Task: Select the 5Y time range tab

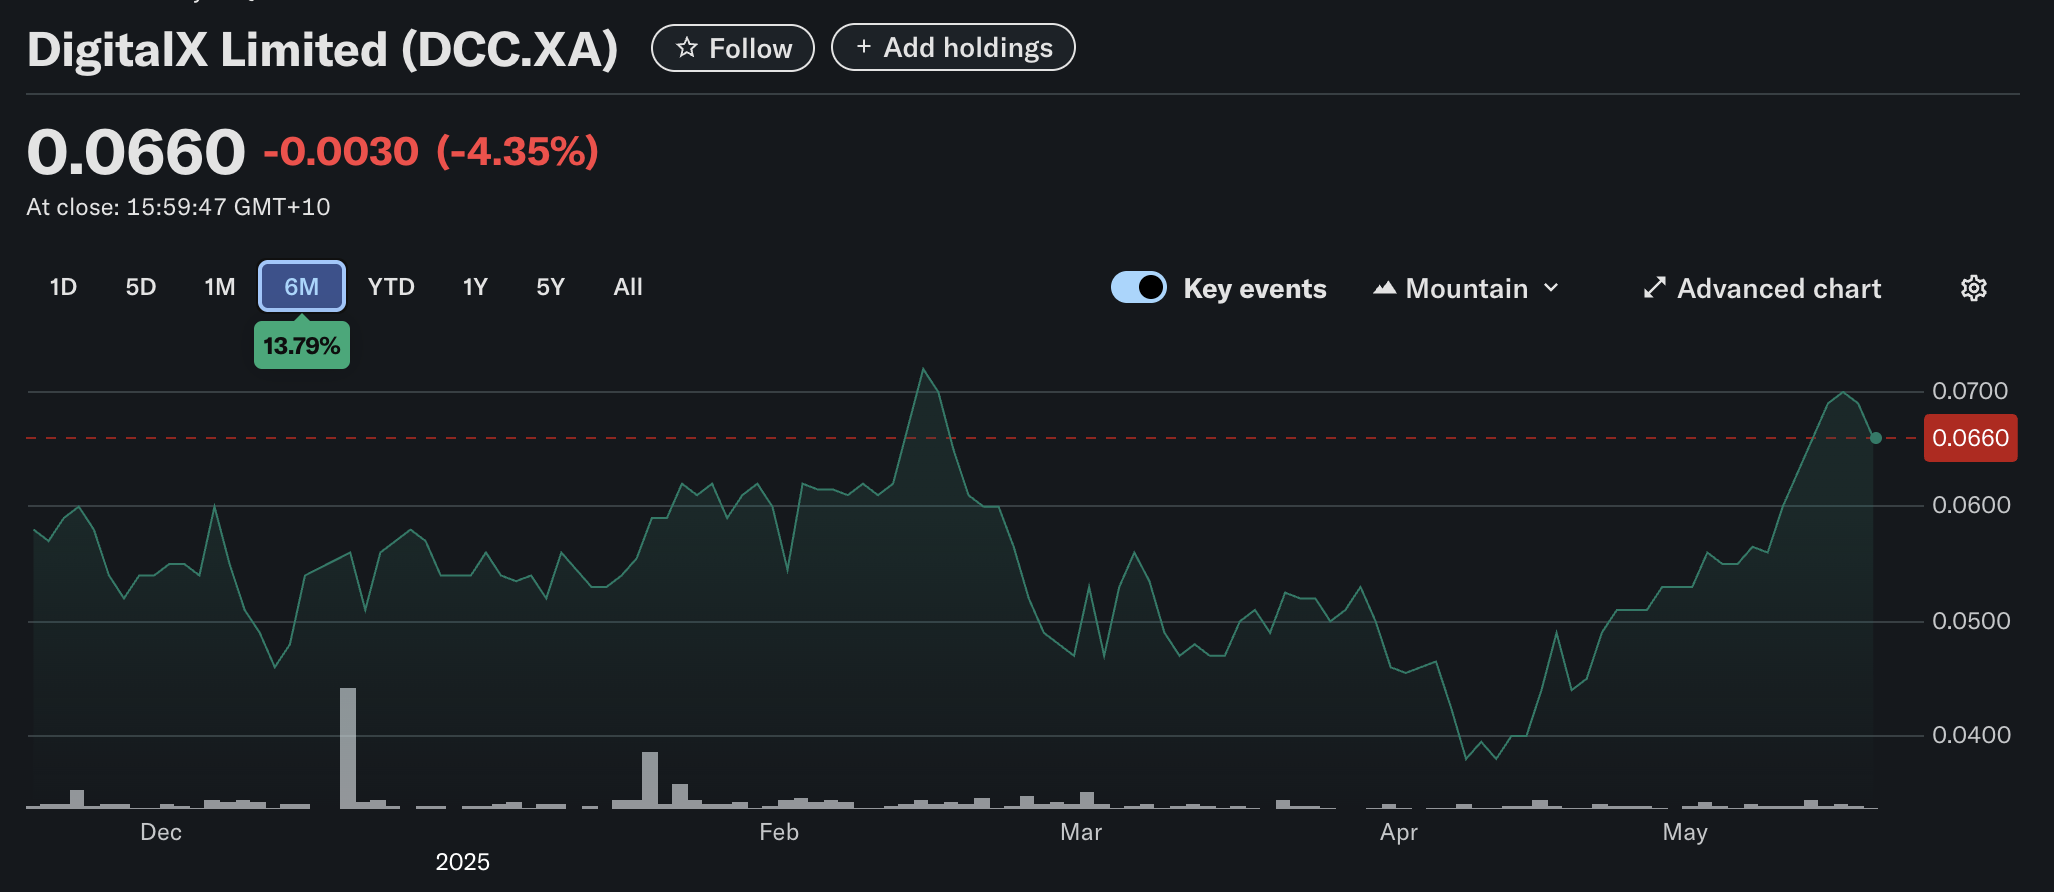Action: 550,287
